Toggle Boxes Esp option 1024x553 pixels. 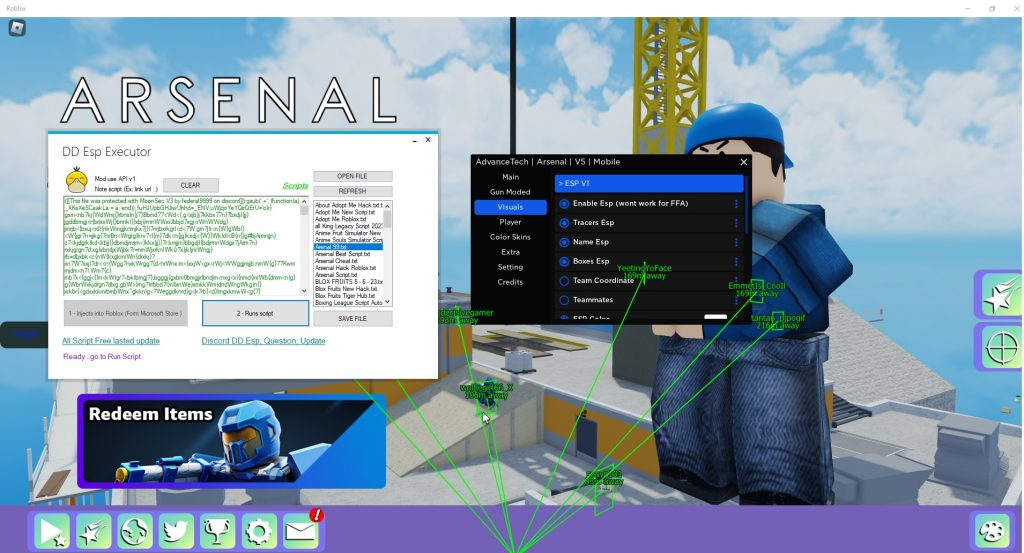(564, 262)
